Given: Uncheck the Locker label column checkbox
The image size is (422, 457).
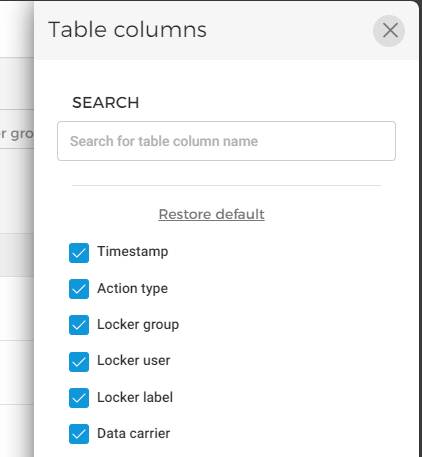Looking at the screenshot, I should tap(79, 398).
